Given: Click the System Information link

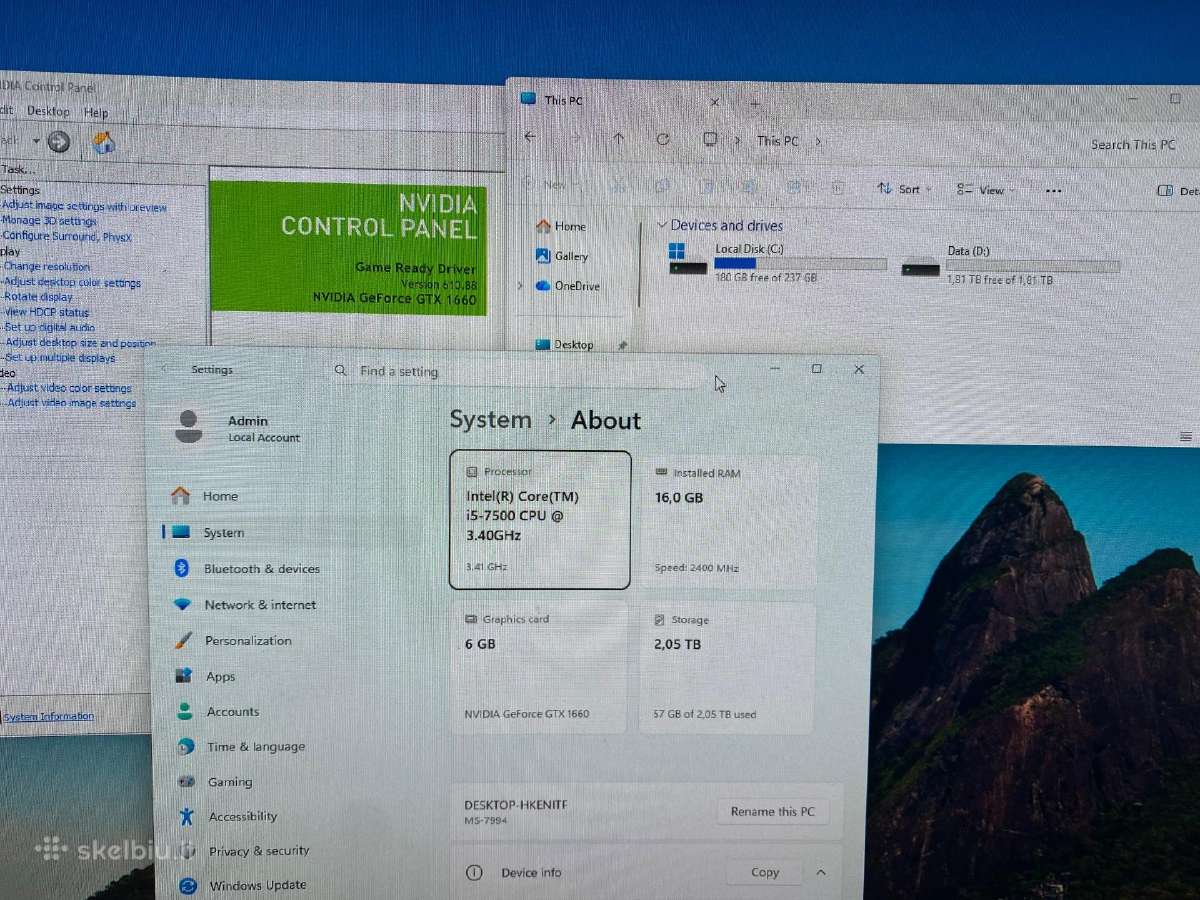Looking at the screenshot, I should (x=49, y=717).
